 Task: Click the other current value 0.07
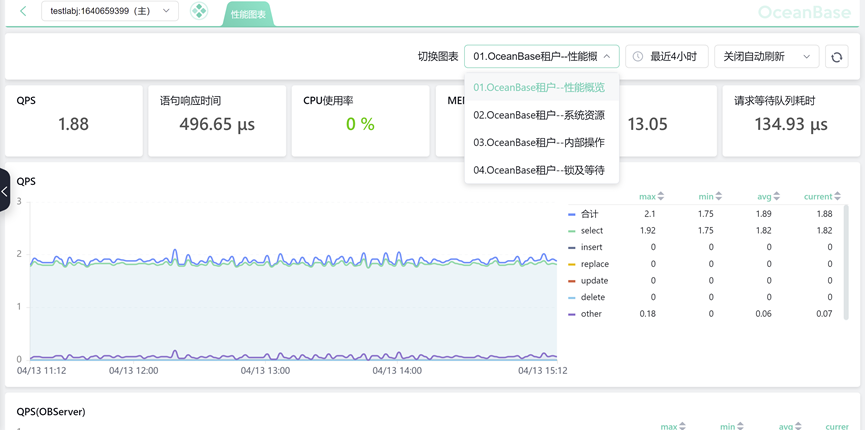click(824, 314)
